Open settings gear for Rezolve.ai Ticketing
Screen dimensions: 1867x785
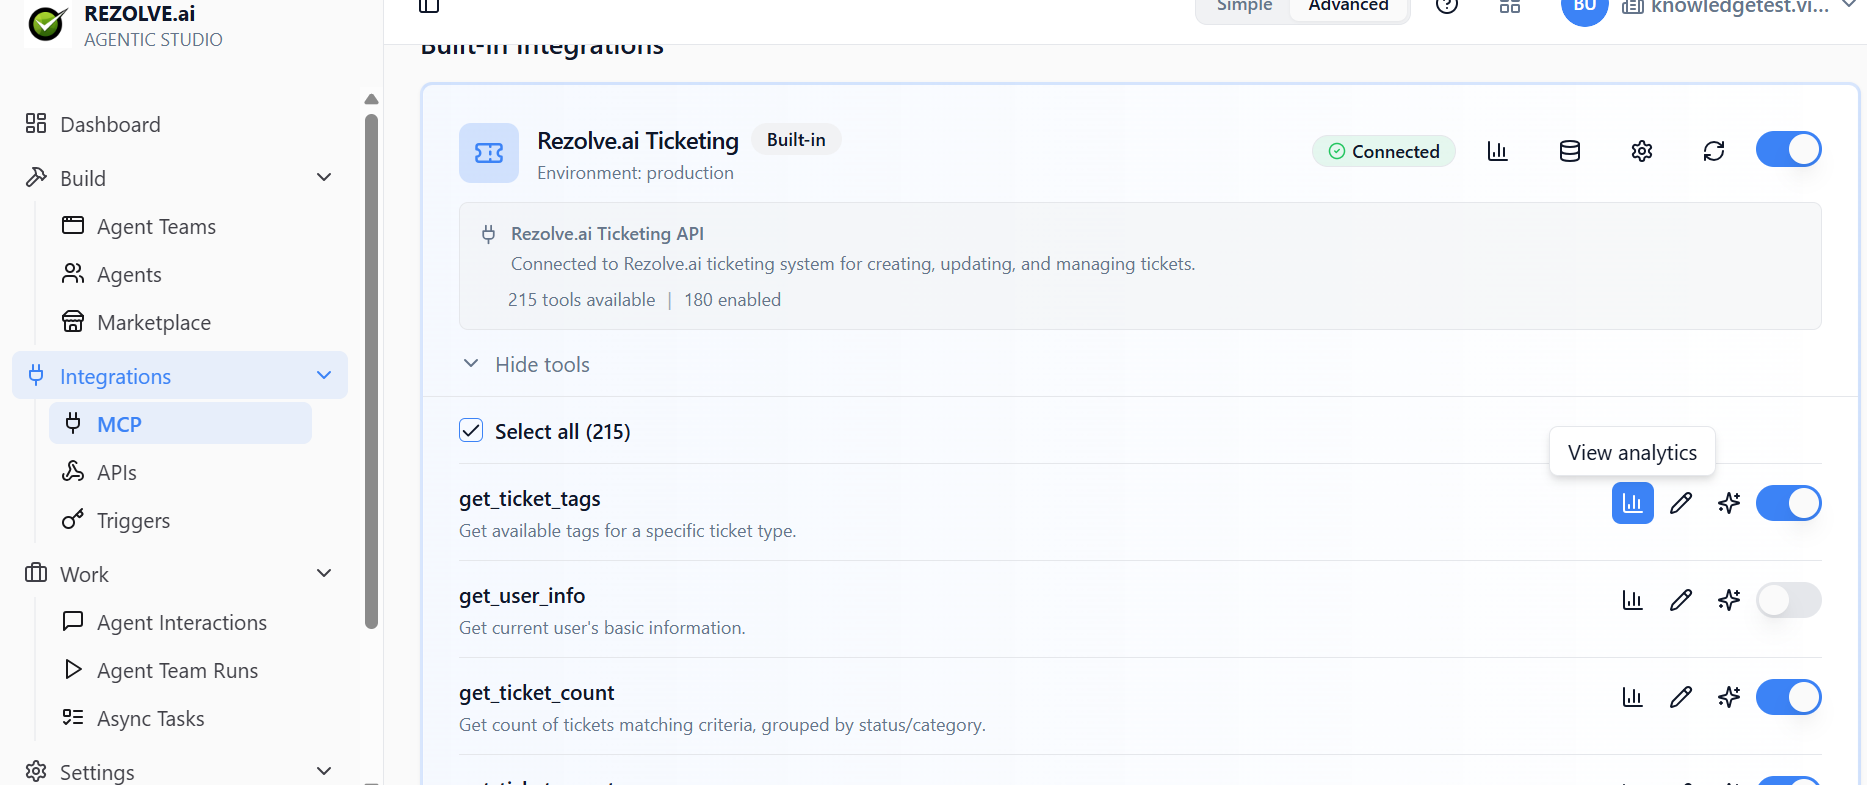click(1642, 151)
